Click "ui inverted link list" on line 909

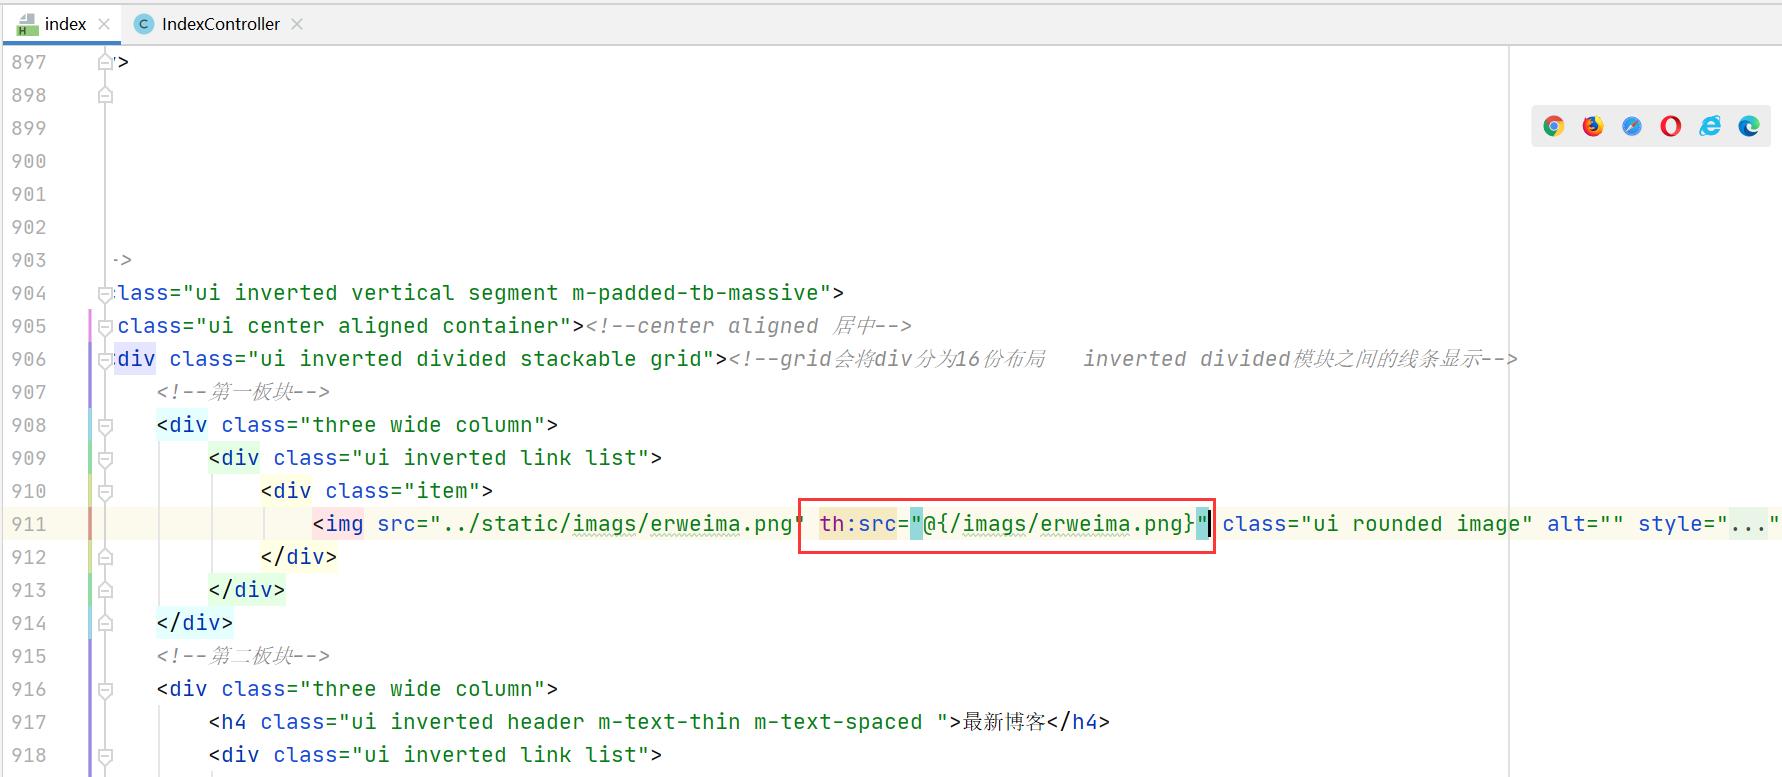(x=500, y=458)
